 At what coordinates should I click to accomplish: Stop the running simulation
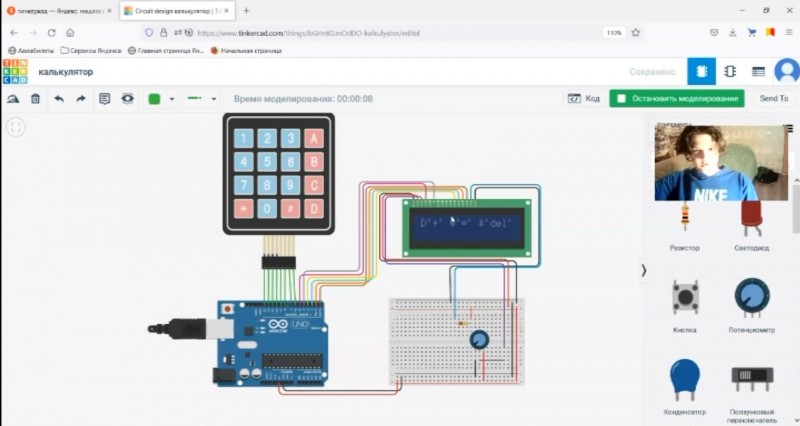[678, 99]
